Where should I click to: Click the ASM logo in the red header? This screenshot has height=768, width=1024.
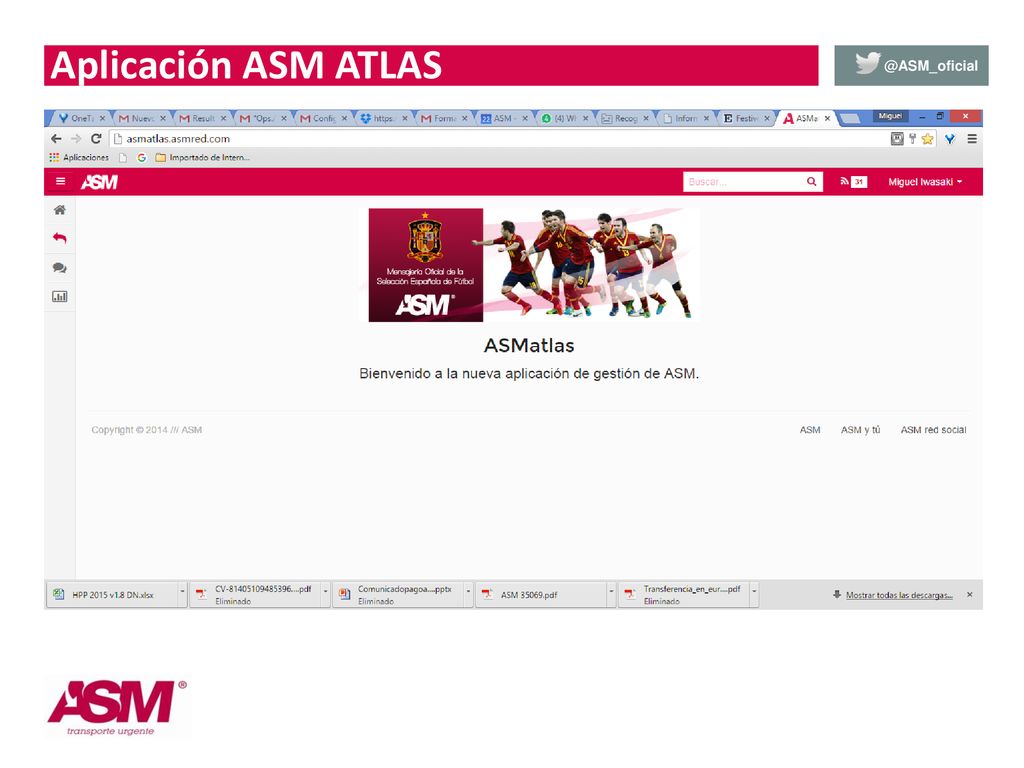99,182
